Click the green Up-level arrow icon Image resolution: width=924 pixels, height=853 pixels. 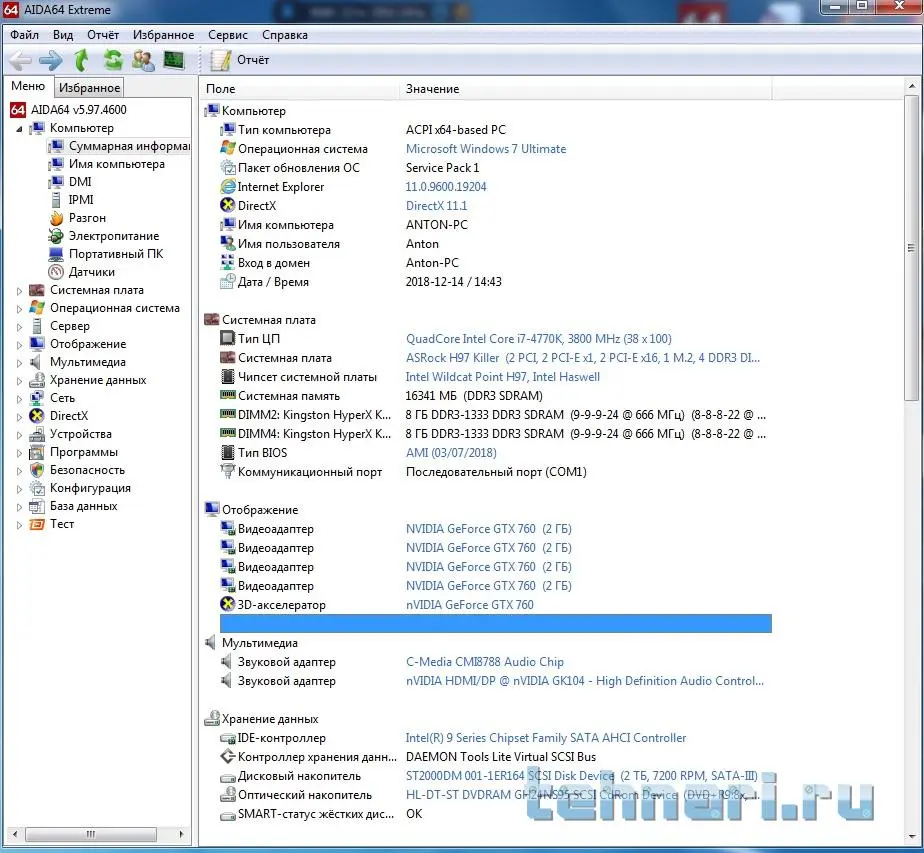[82, 60]
